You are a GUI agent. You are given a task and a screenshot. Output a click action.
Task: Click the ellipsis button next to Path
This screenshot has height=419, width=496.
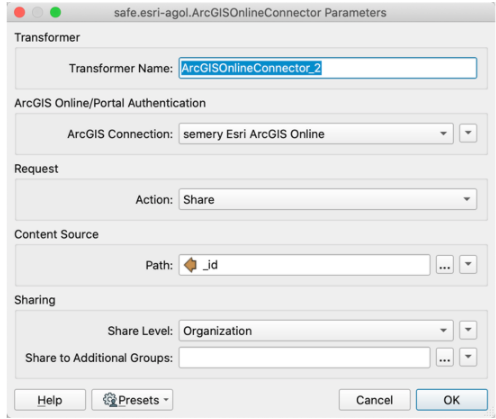445,265
